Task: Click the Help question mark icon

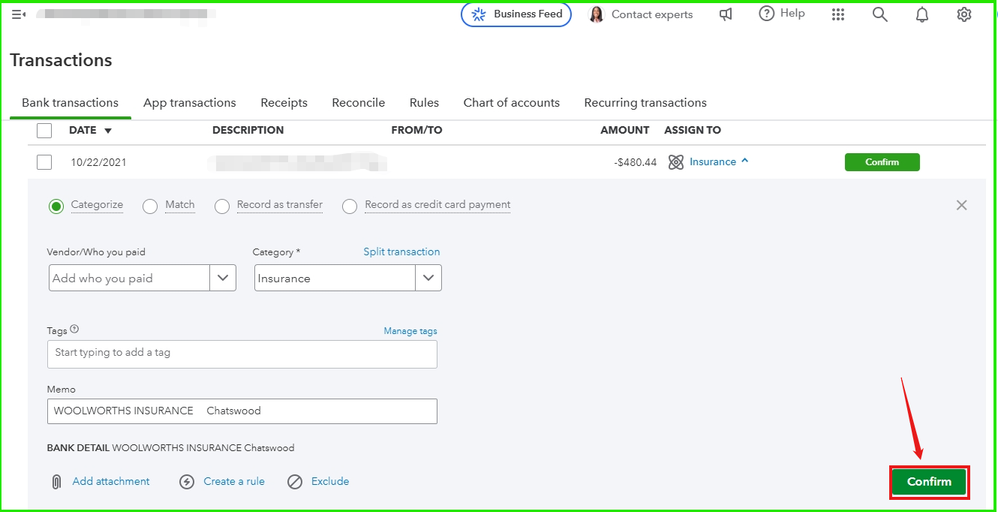Action: 767,14
